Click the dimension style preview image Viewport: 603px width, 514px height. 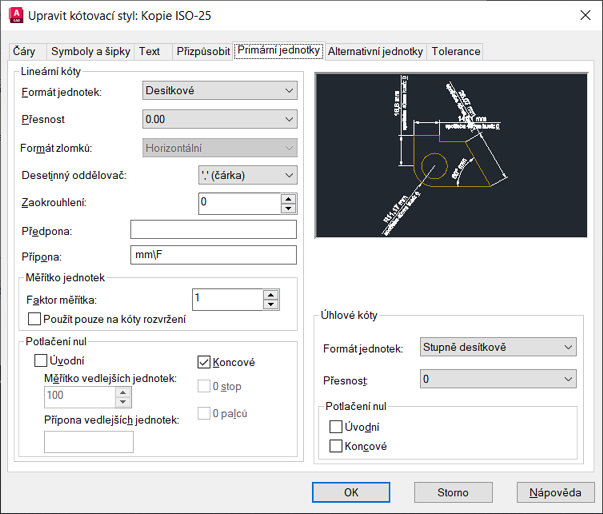coord(451,155)
